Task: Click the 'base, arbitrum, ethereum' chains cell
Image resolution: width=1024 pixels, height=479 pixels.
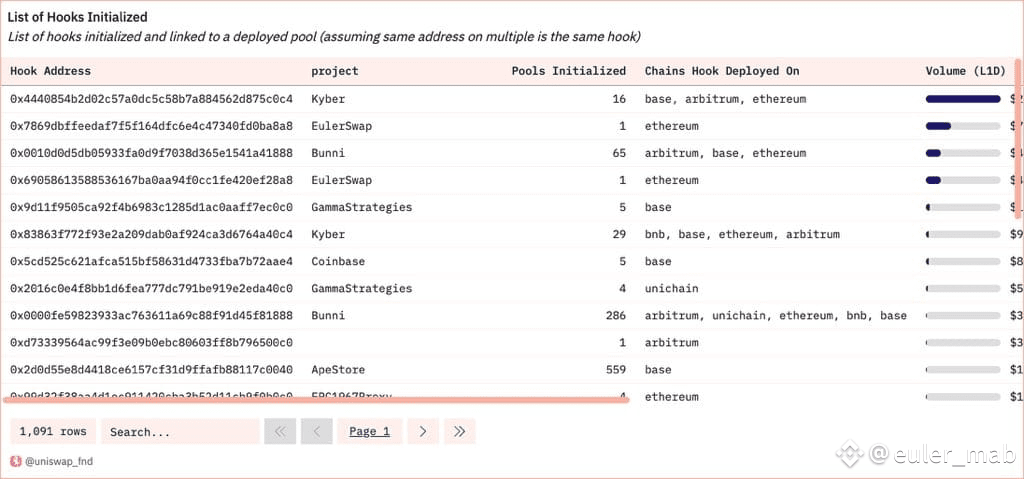Action: tap(726, 99)
